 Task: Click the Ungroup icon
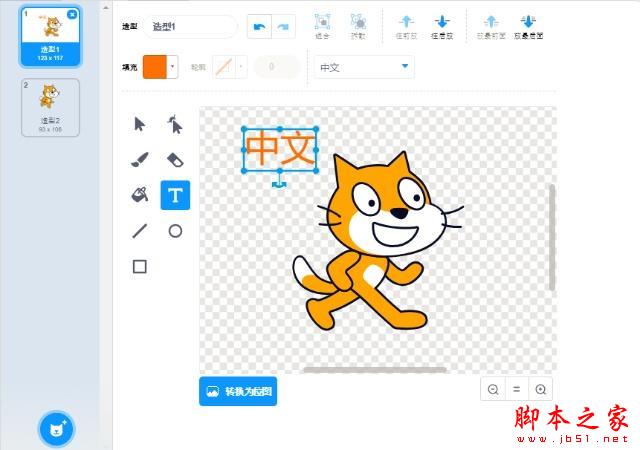pyautogui.click(x=358, y=26)
